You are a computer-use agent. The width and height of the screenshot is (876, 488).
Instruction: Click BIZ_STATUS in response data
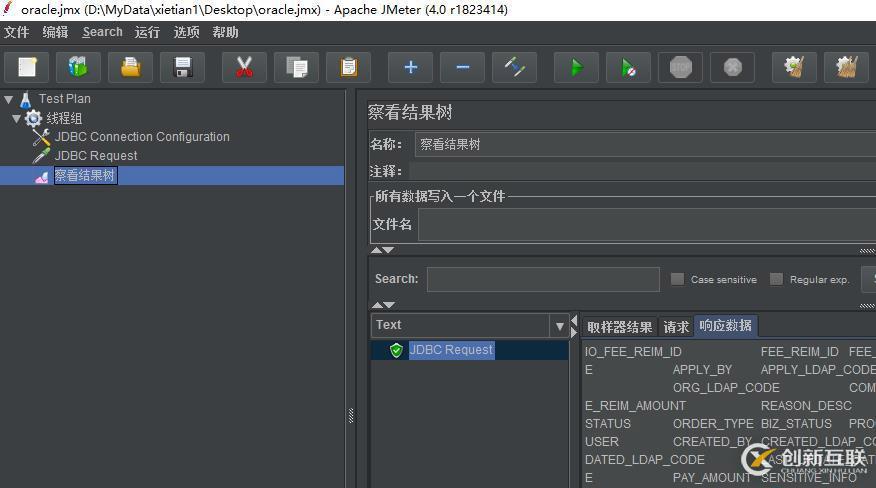pos(796,424)
